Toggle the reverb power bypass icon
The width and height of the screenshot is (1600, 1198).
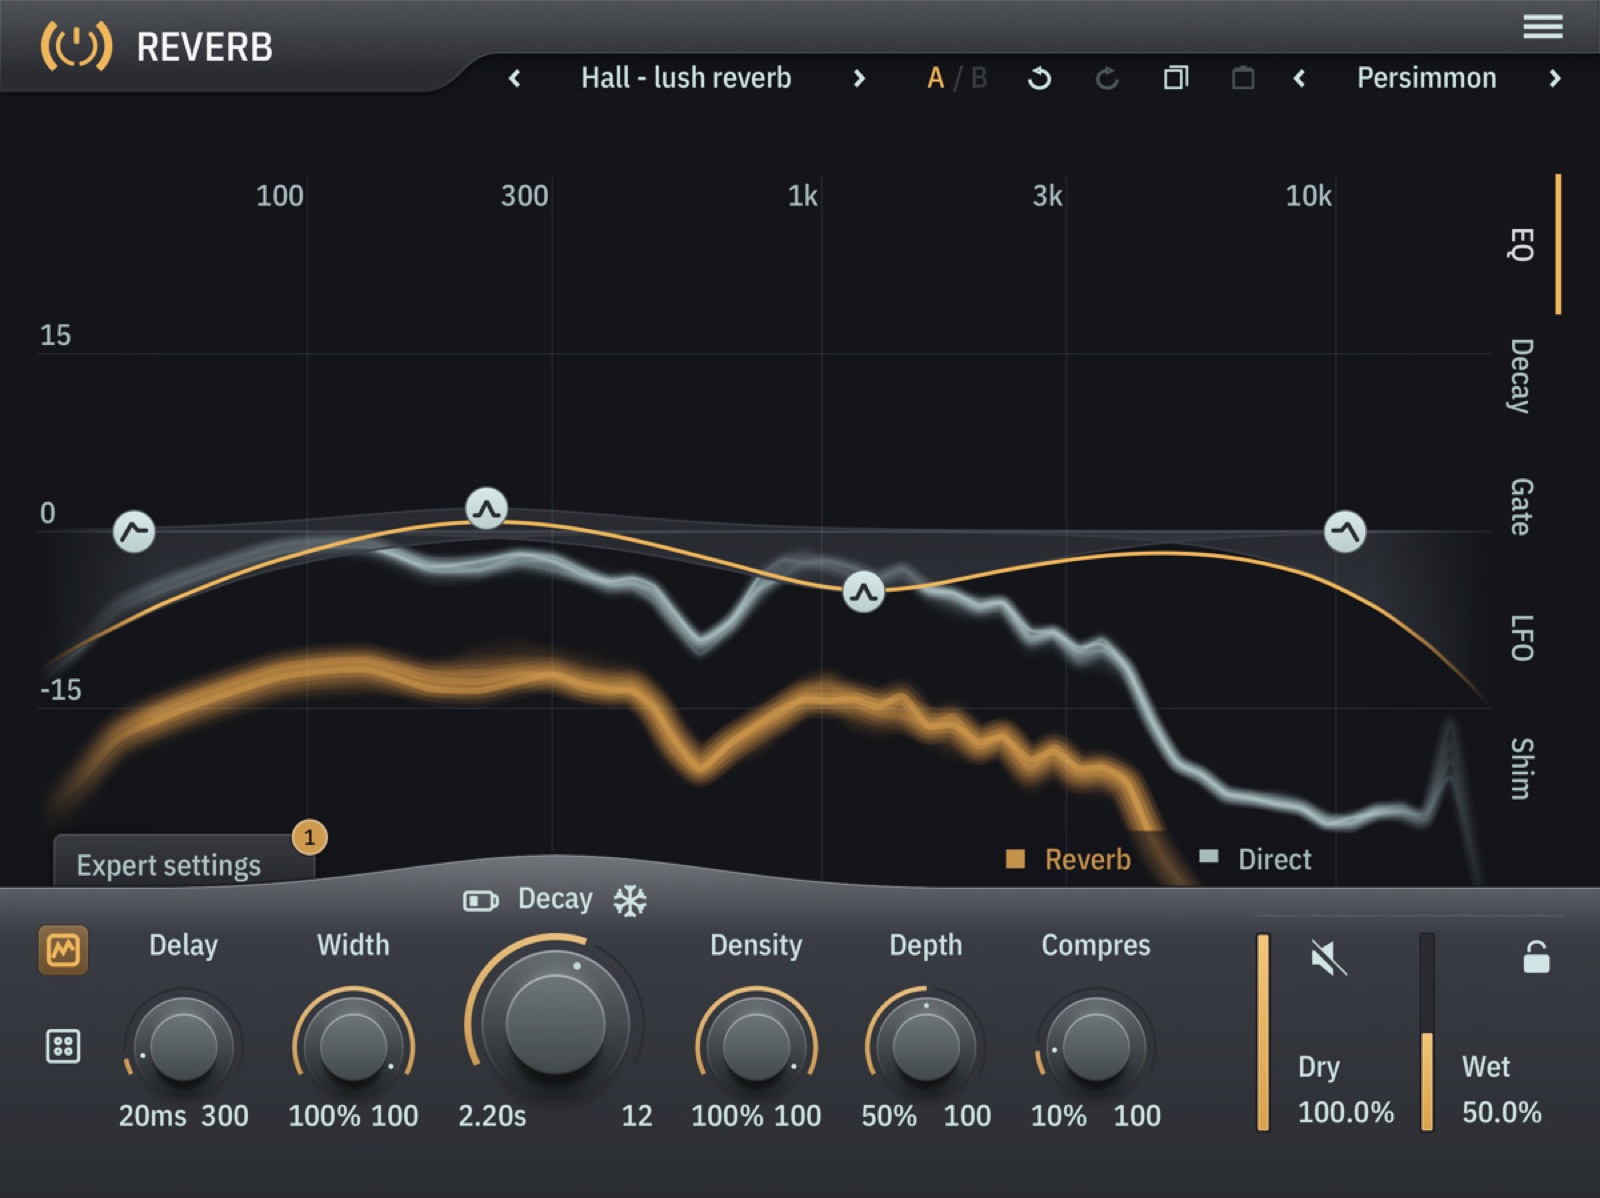coord(76,46)
